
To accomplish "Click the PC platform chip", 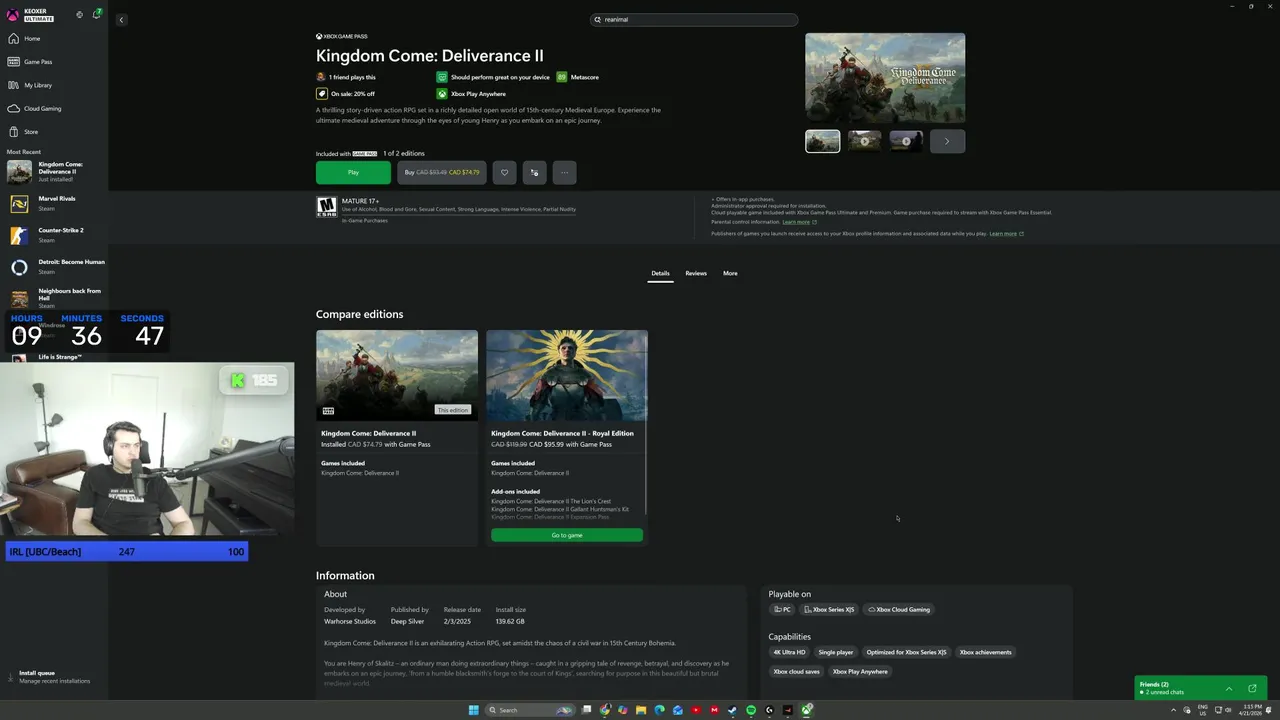I will point(782,609).
